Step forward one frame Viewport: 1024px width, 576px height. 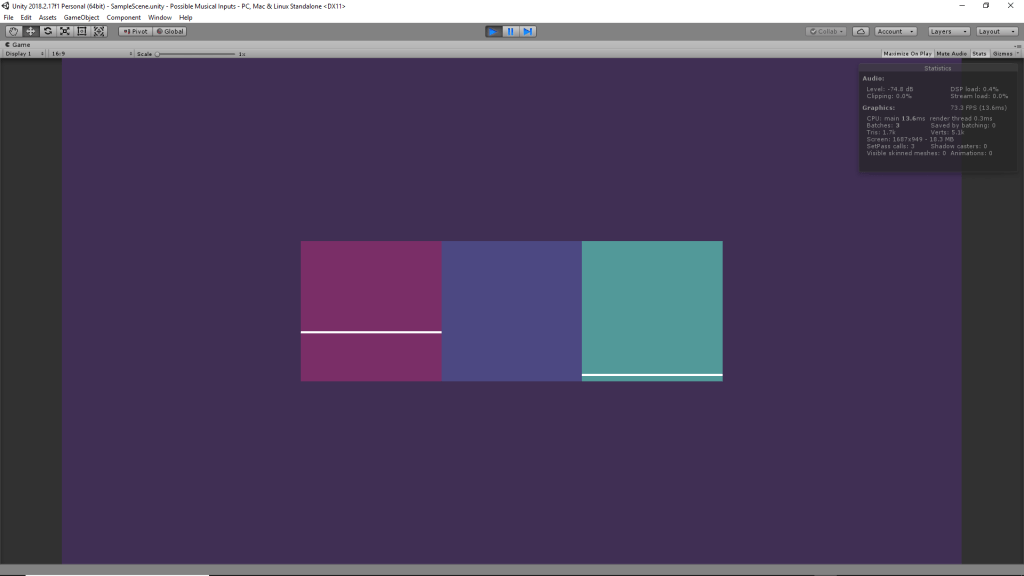tap(528, 31)
